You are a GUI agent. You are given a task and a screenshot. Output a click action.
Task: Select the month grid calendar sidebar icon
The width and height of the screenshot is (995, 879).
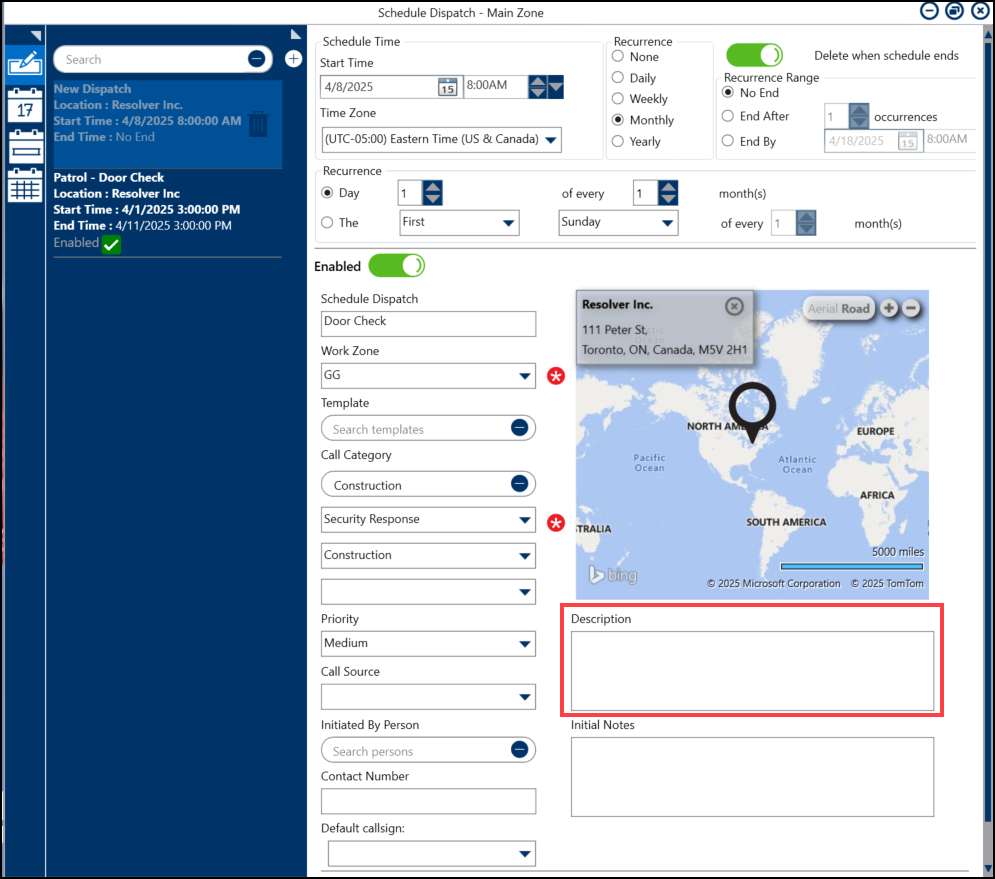24,187
